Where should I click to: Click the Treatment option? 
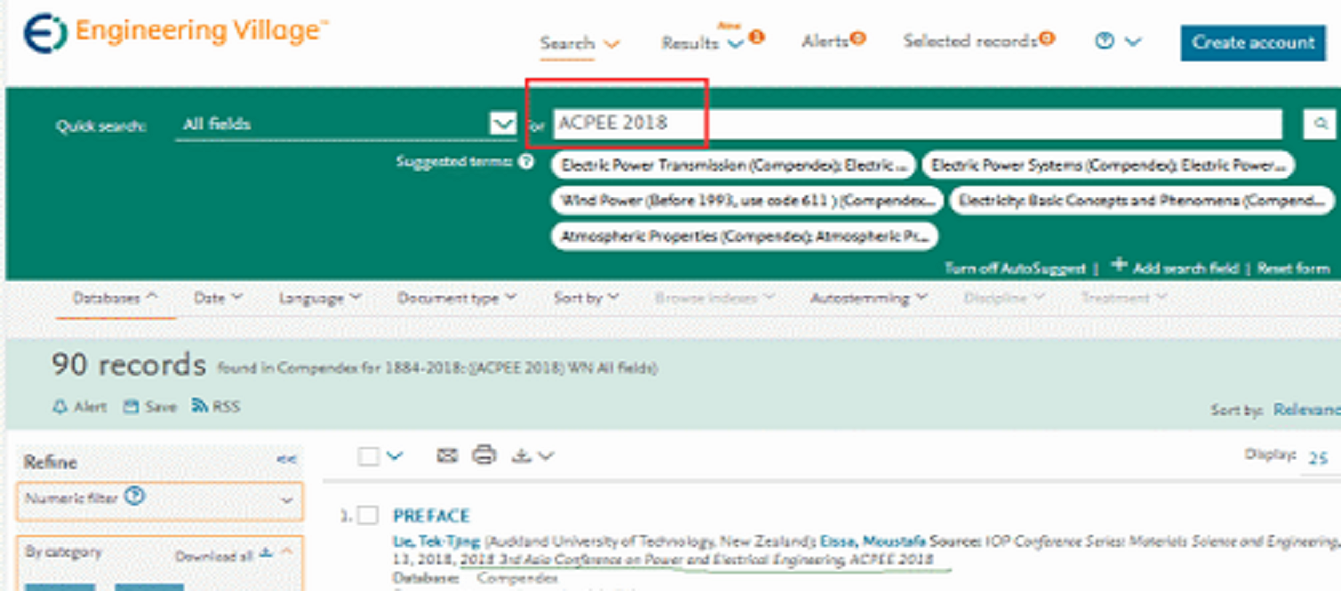tap(1124, 298)
